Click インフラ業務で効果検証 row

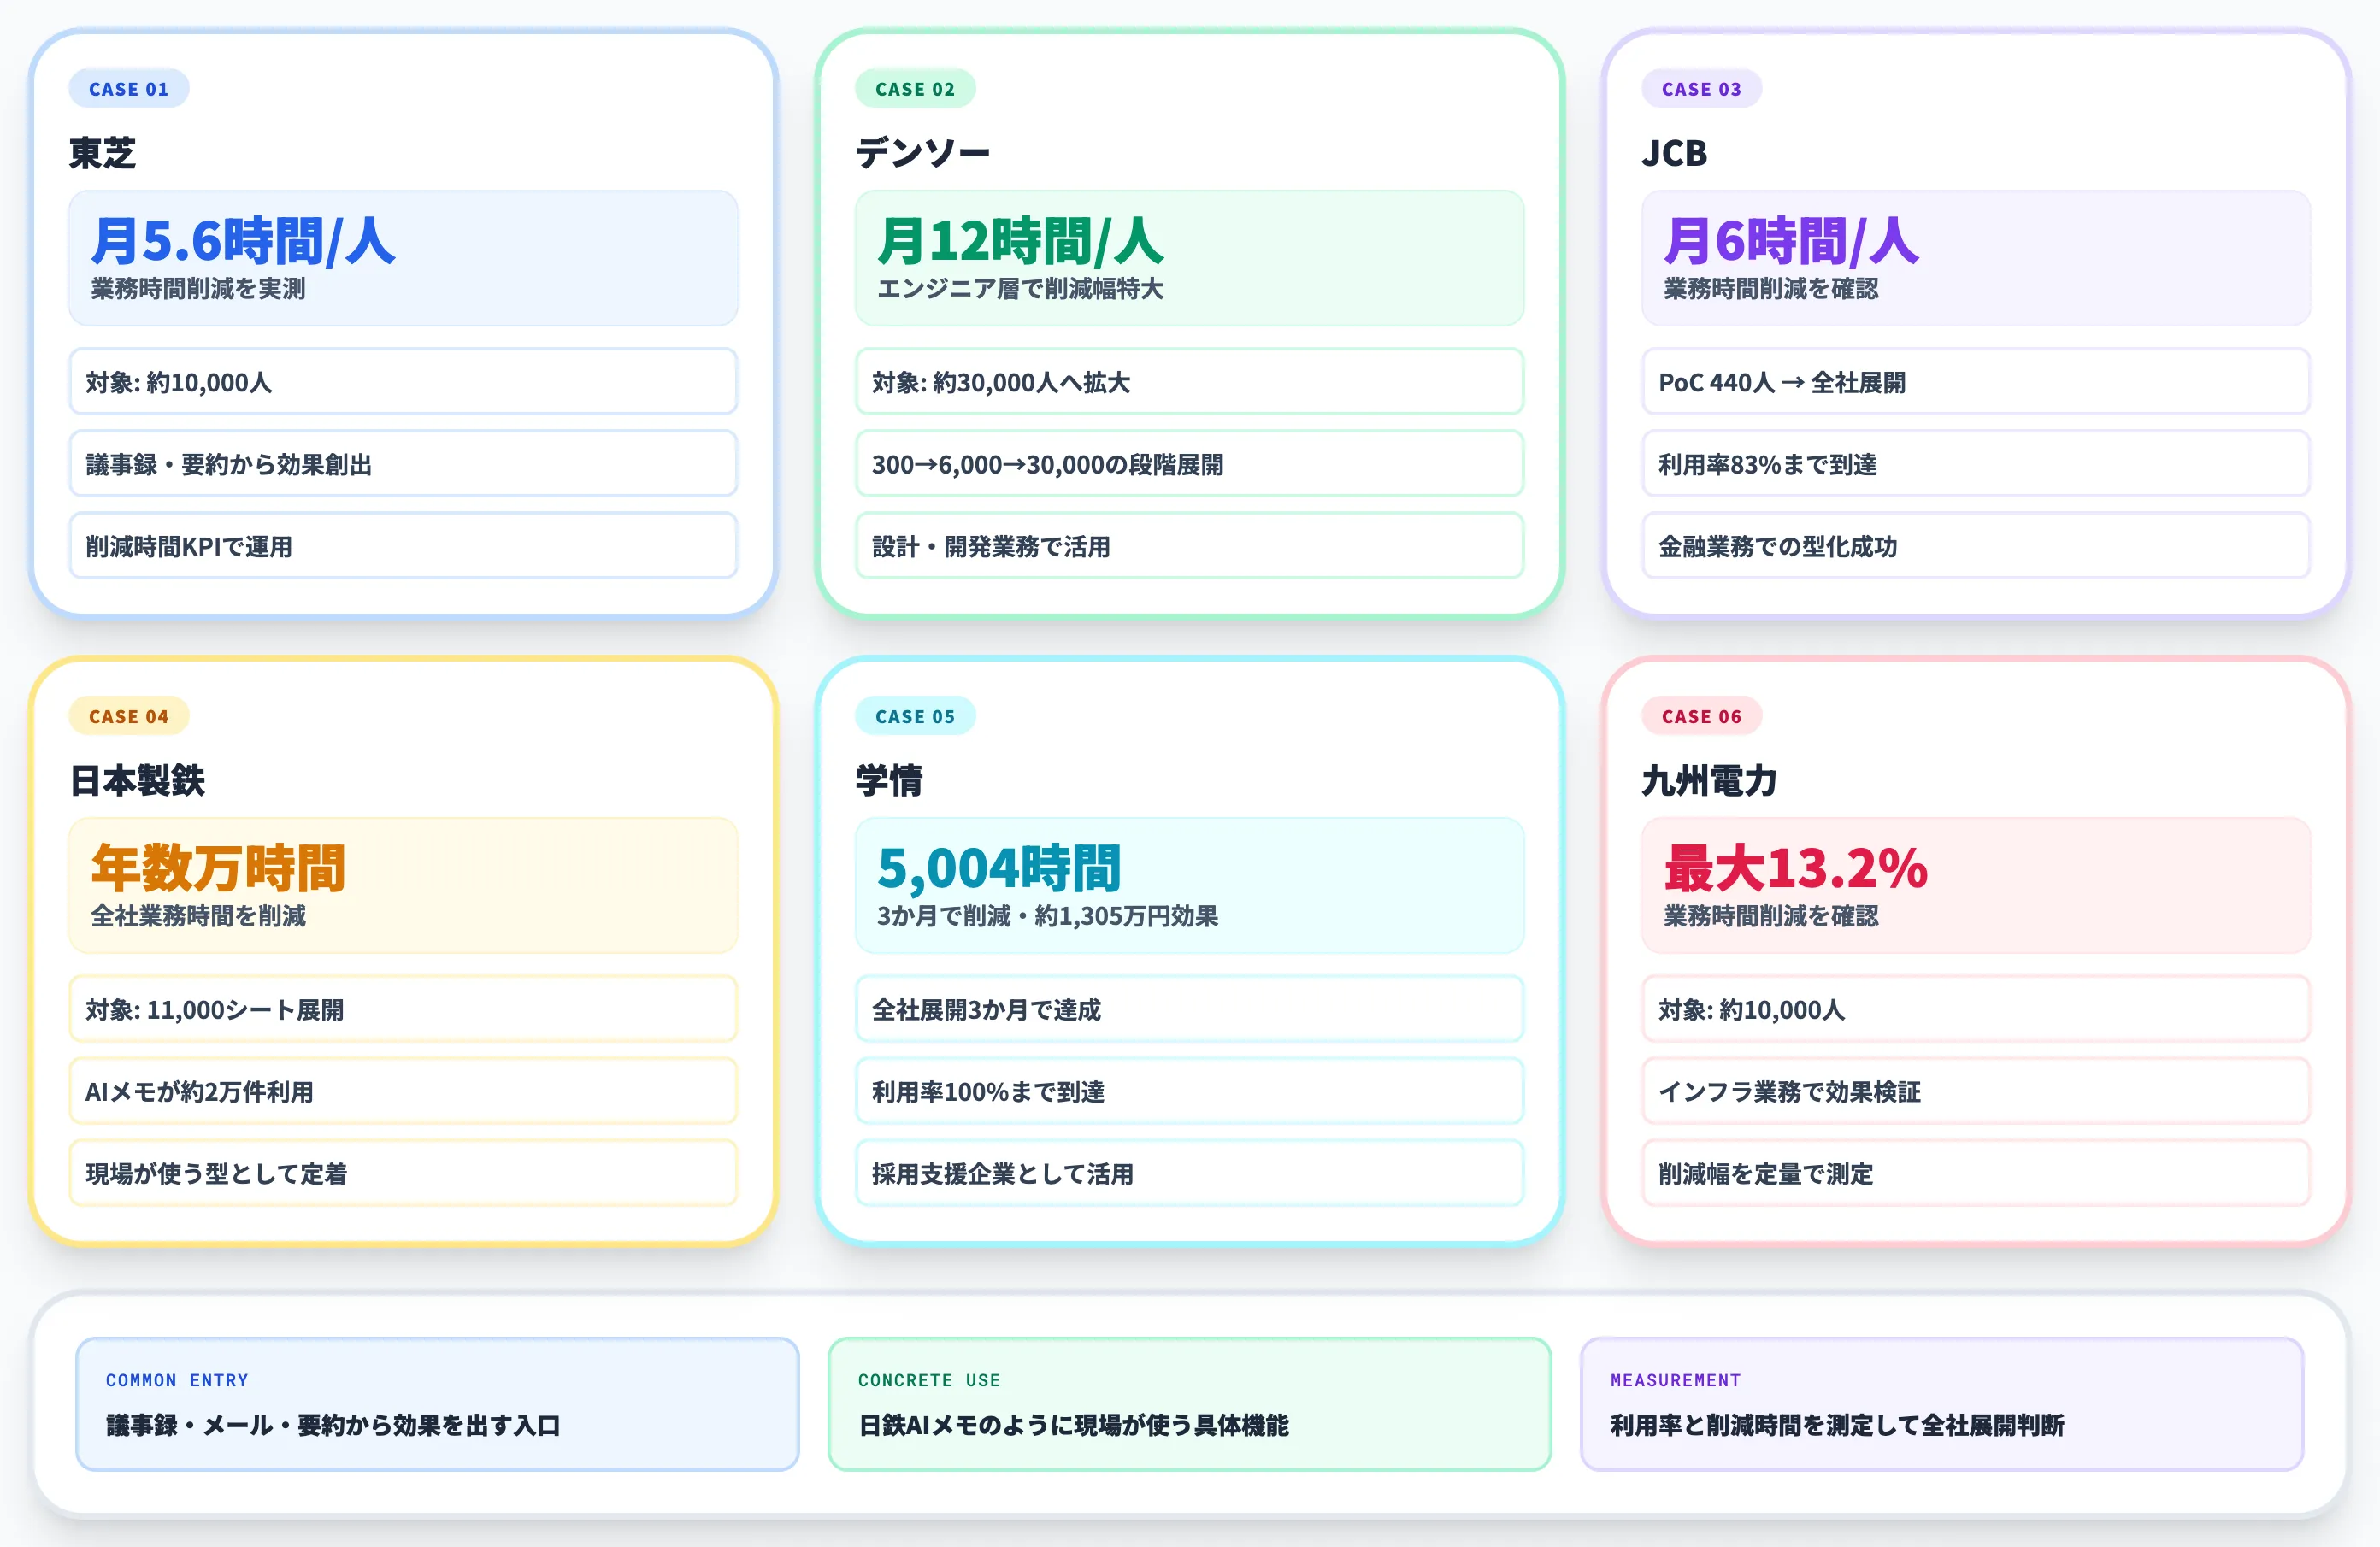[1976, 1091]
